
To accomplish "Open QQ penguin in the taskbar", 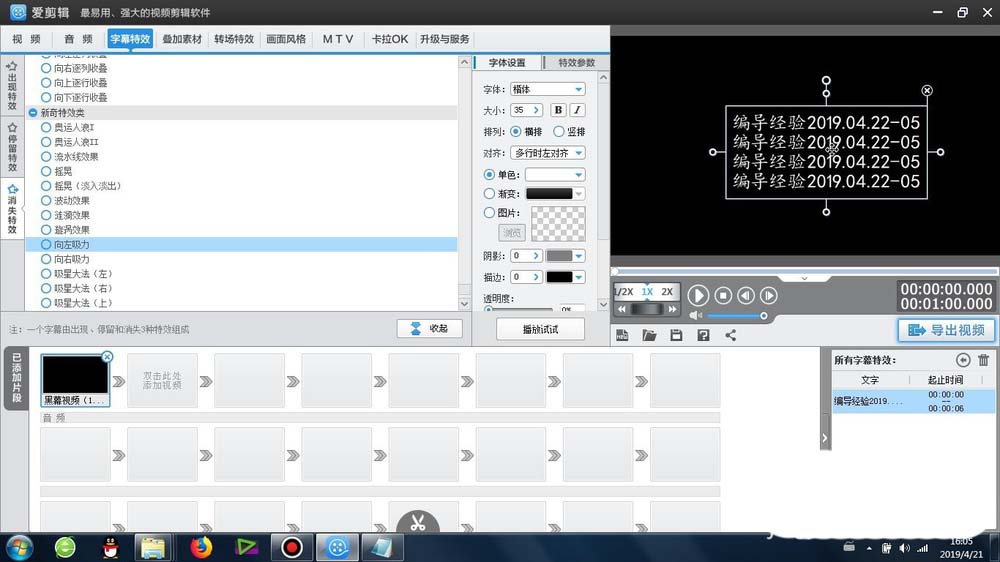I will coord(111,547).
